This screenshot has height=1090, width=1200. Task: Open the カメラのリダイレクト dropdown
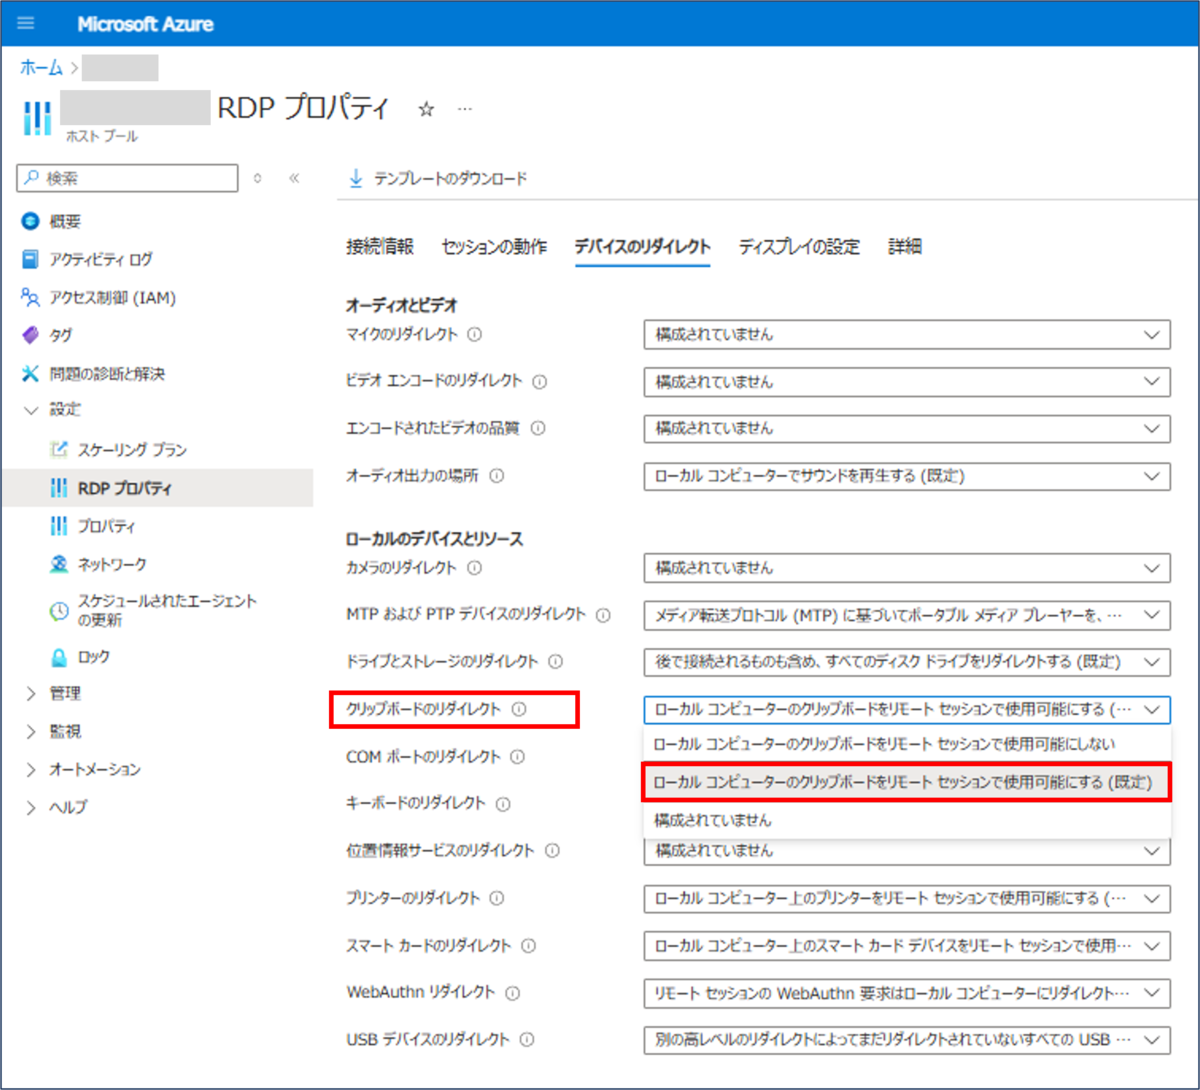[907, 568]
